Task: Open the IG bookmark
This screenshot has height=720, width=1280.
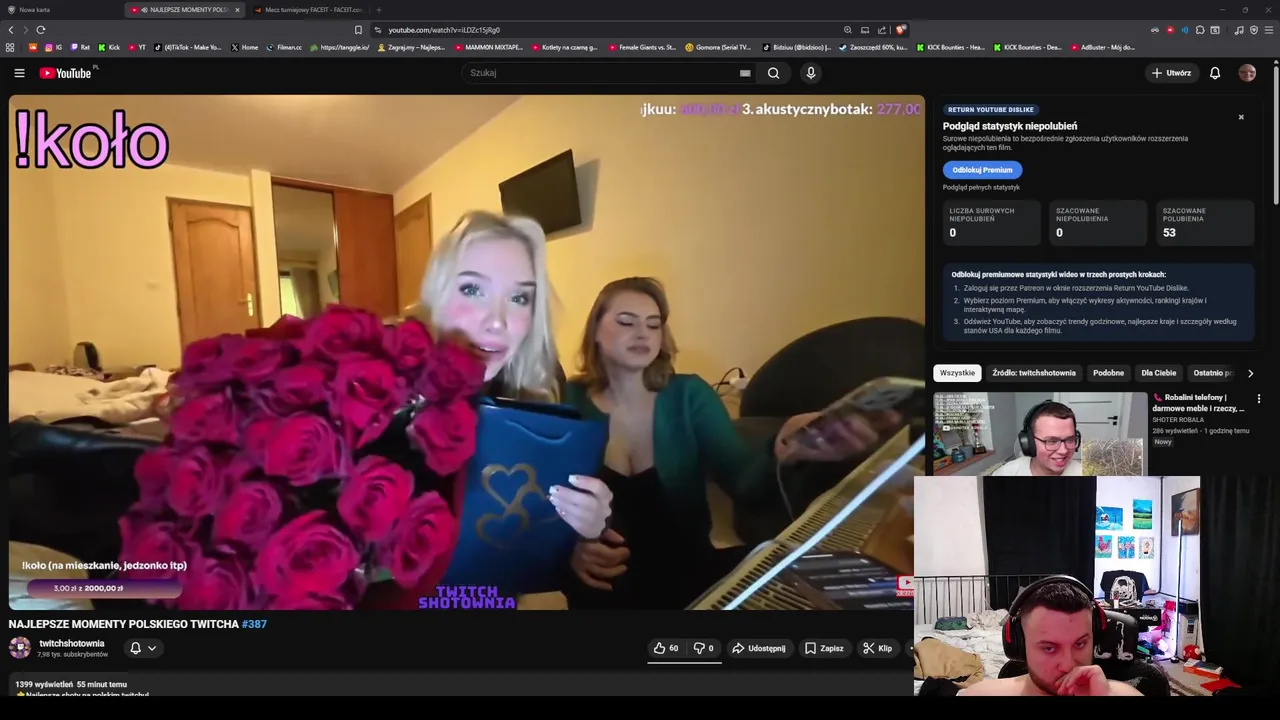Action: pos(53,47)
